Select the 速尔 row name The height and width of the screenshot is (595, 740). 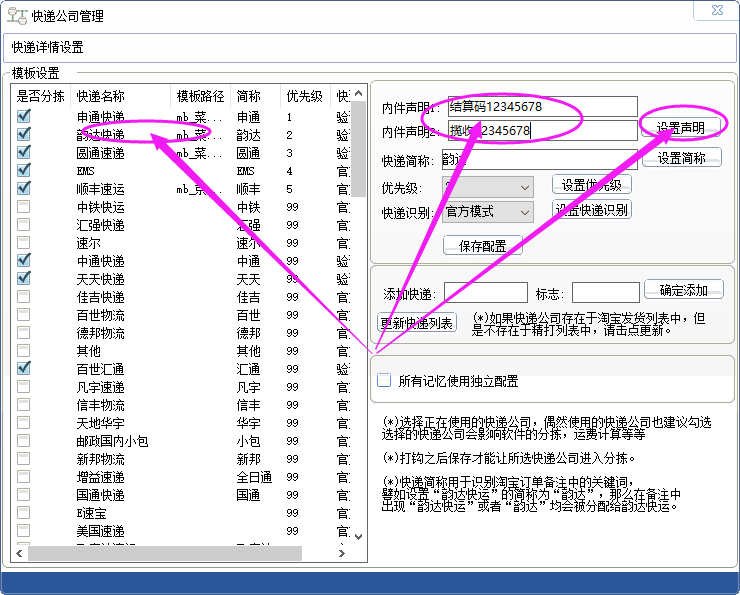pyautogui.click(x=89, y=243)
